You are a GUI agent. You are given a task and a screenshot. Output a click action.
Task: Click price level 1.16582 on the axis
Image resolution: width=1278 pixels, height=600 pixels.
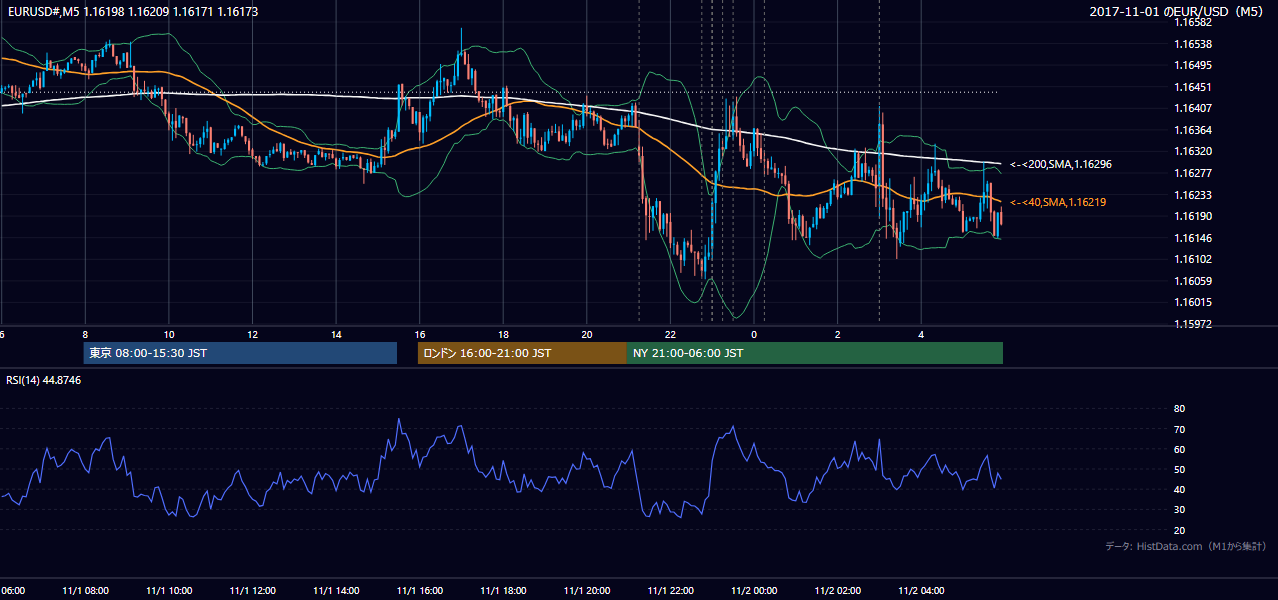point(1194,22)
